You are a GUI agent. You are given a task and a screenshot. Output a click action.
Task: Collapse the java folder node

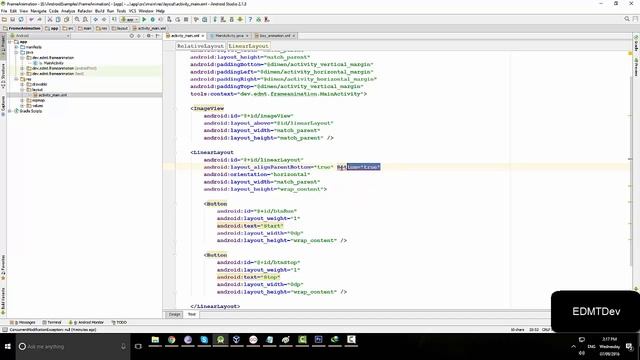16,52
